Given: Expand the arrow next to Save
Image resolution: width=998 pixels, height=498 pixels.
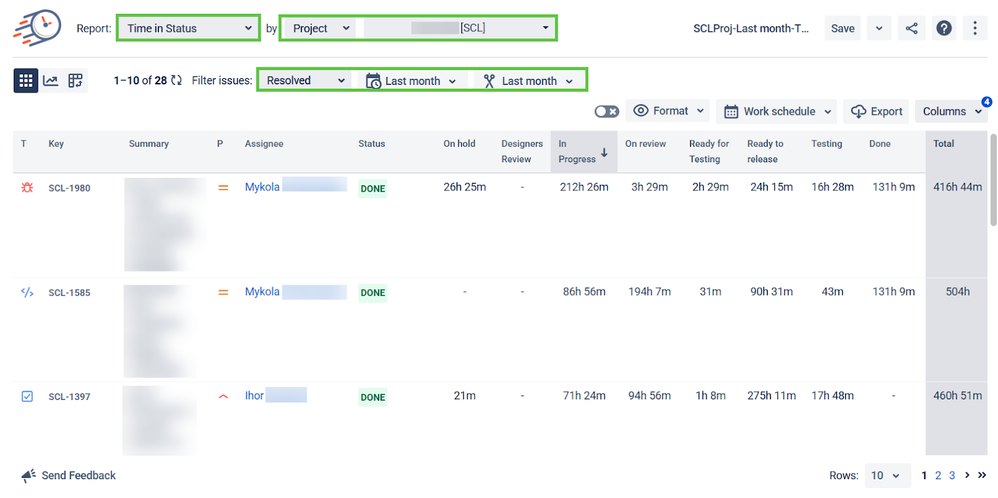Looking at the screenshot, I should [x=879, y=28].
